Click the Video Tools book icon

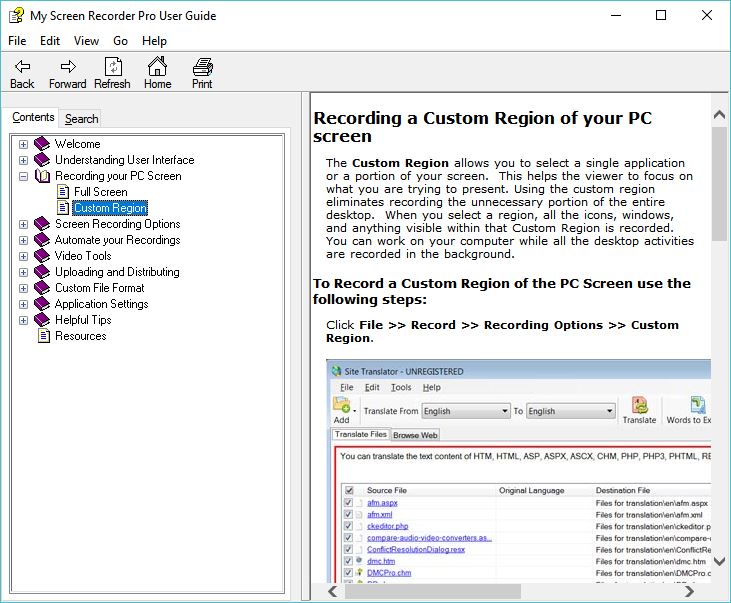coord(42,256)
